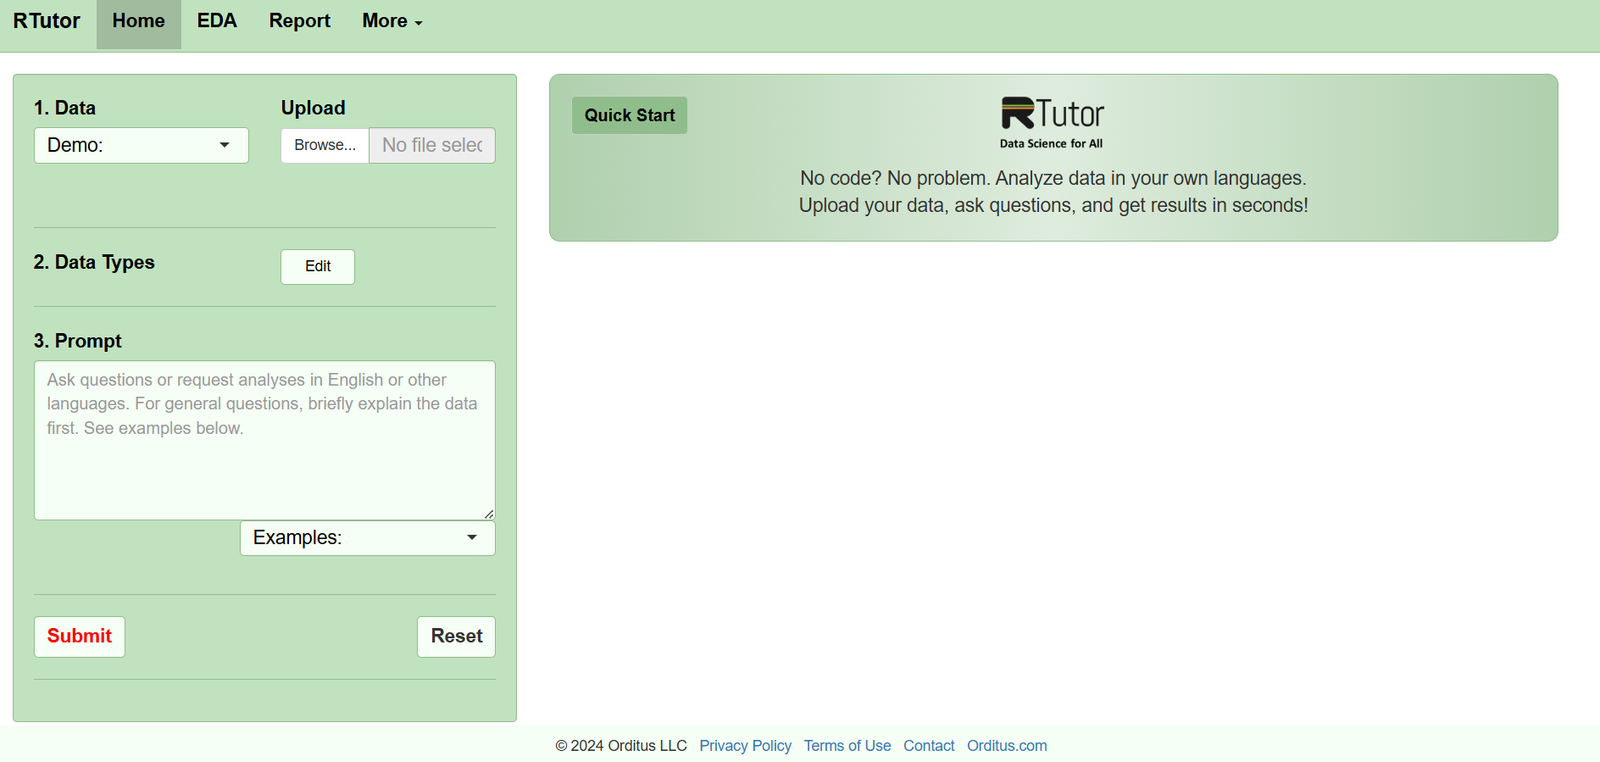The image size is (1600, 762).
Task: Go to the Report tab
Action: point(299,21)
